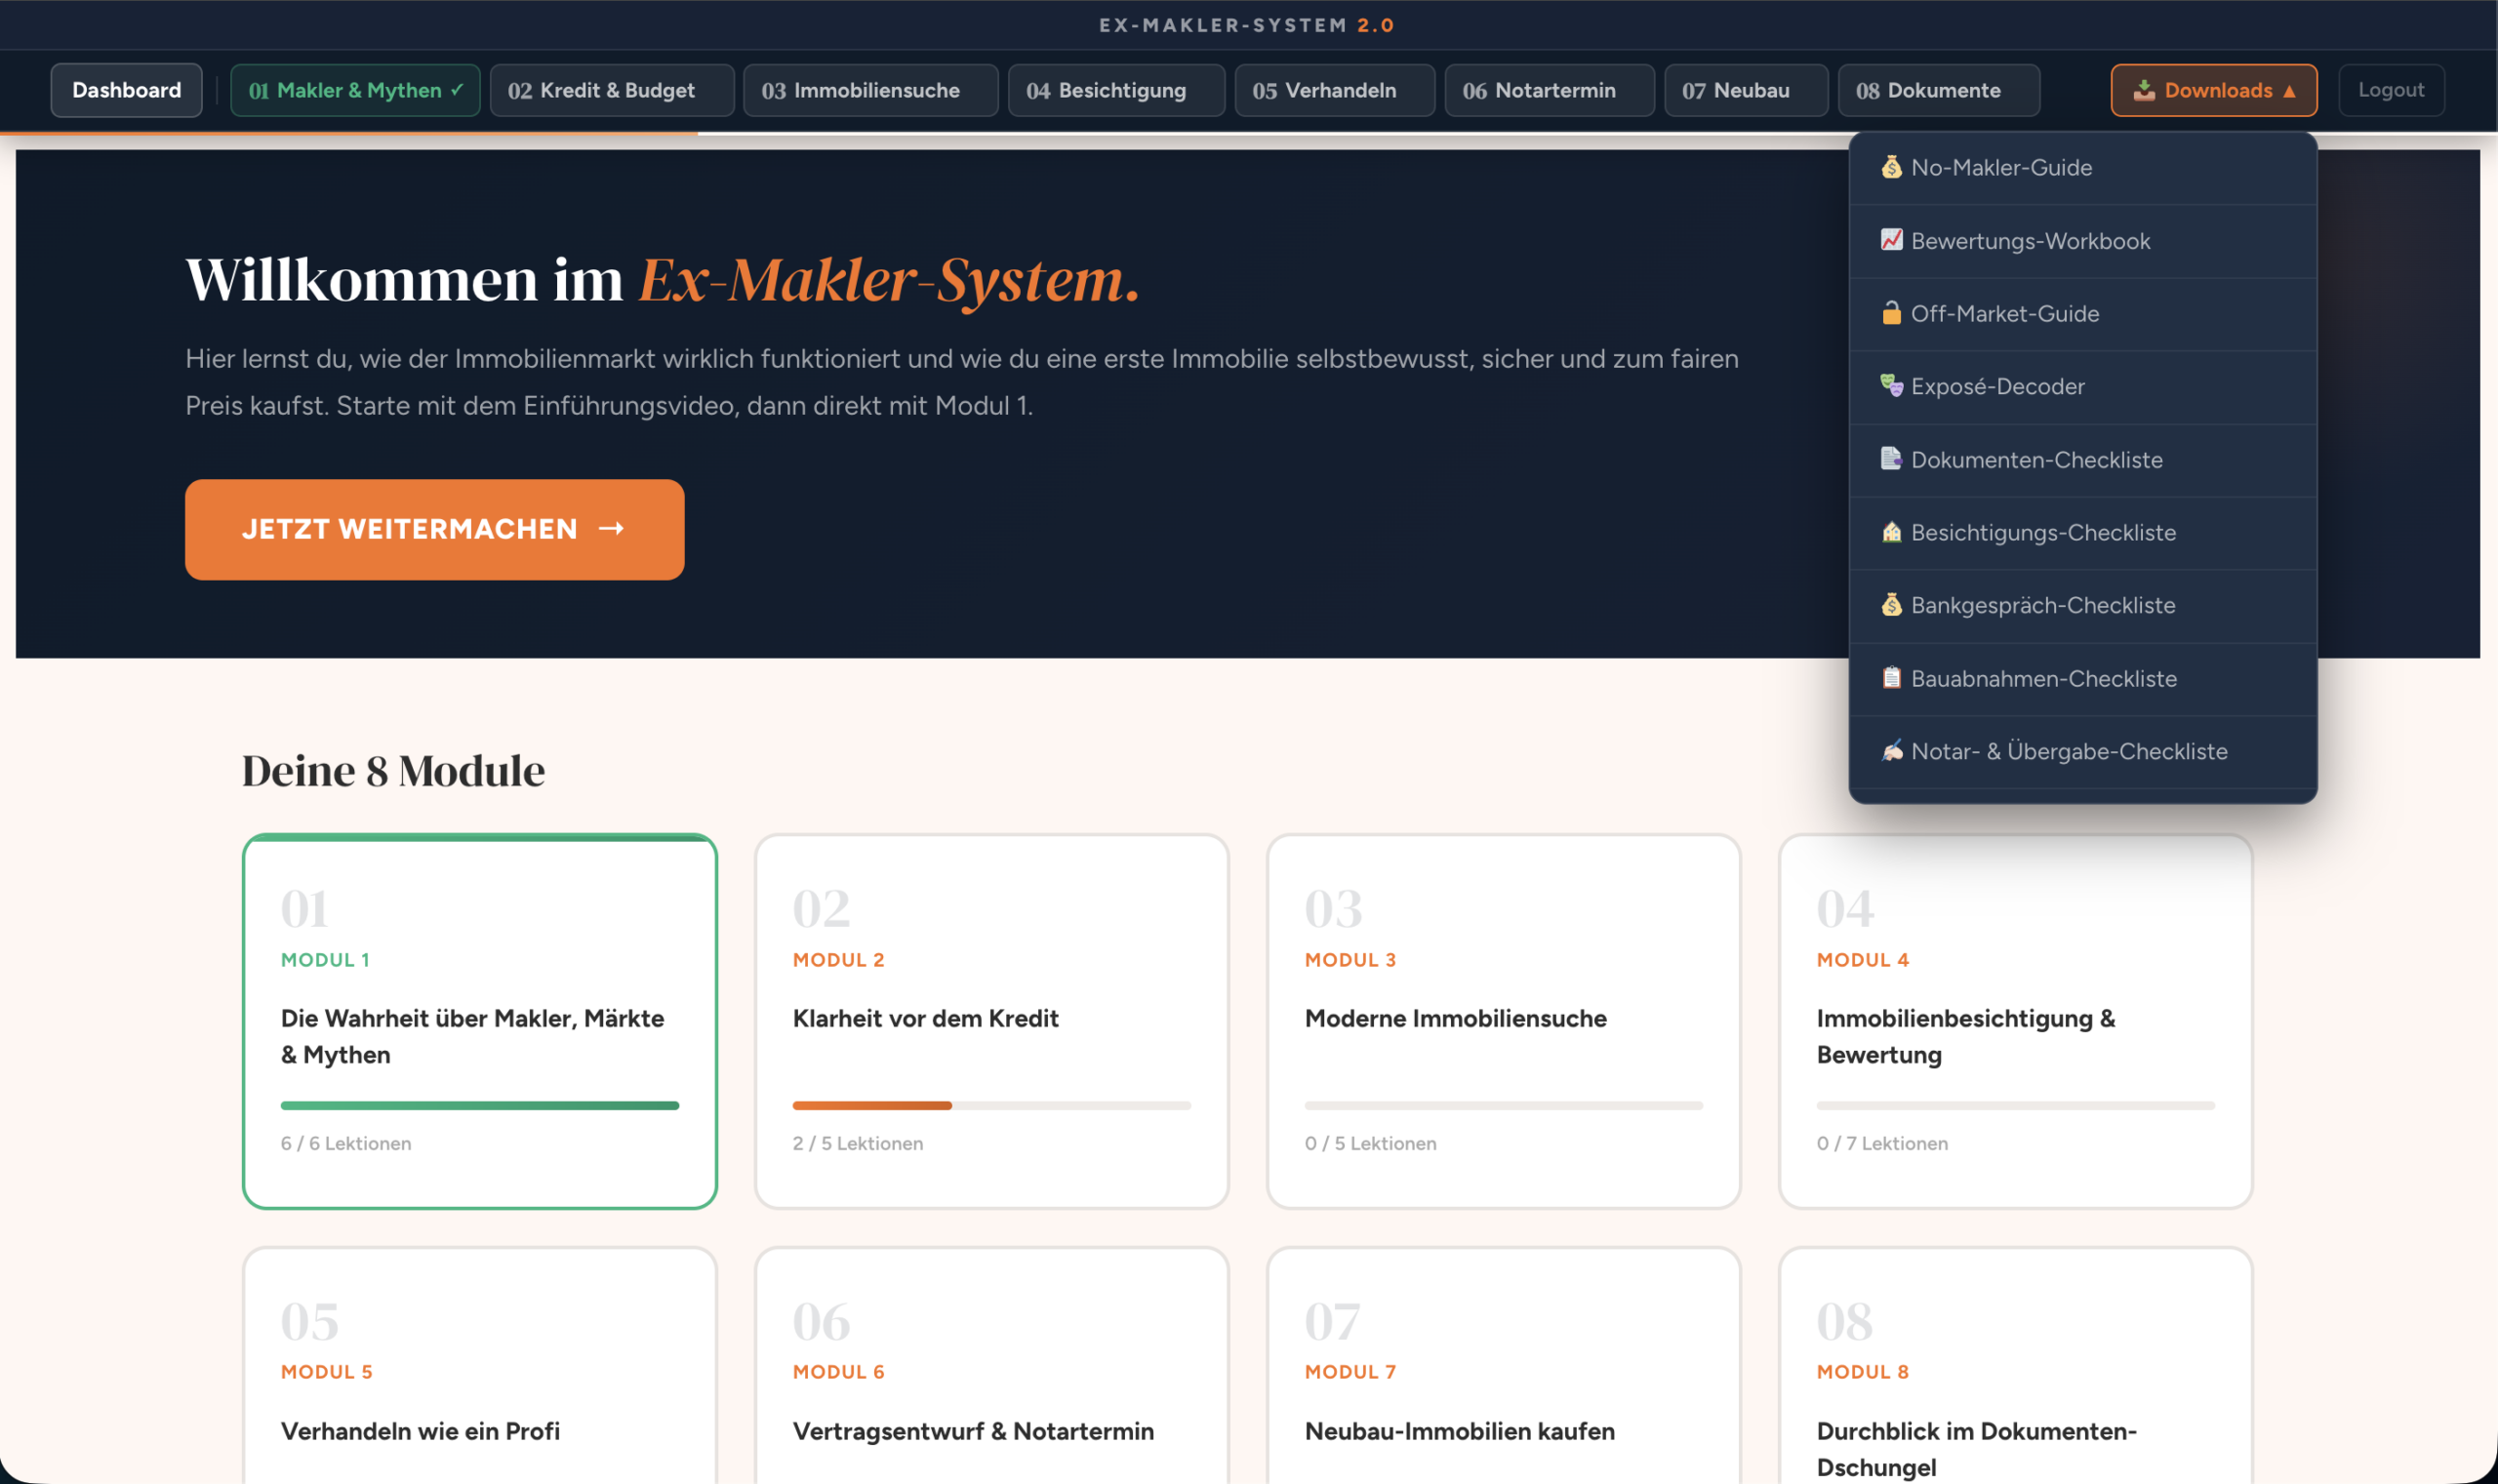Open the Bewertungs-Workbook menu entry
Screen dimensions: 2498x1484
tap(2083, 241)
